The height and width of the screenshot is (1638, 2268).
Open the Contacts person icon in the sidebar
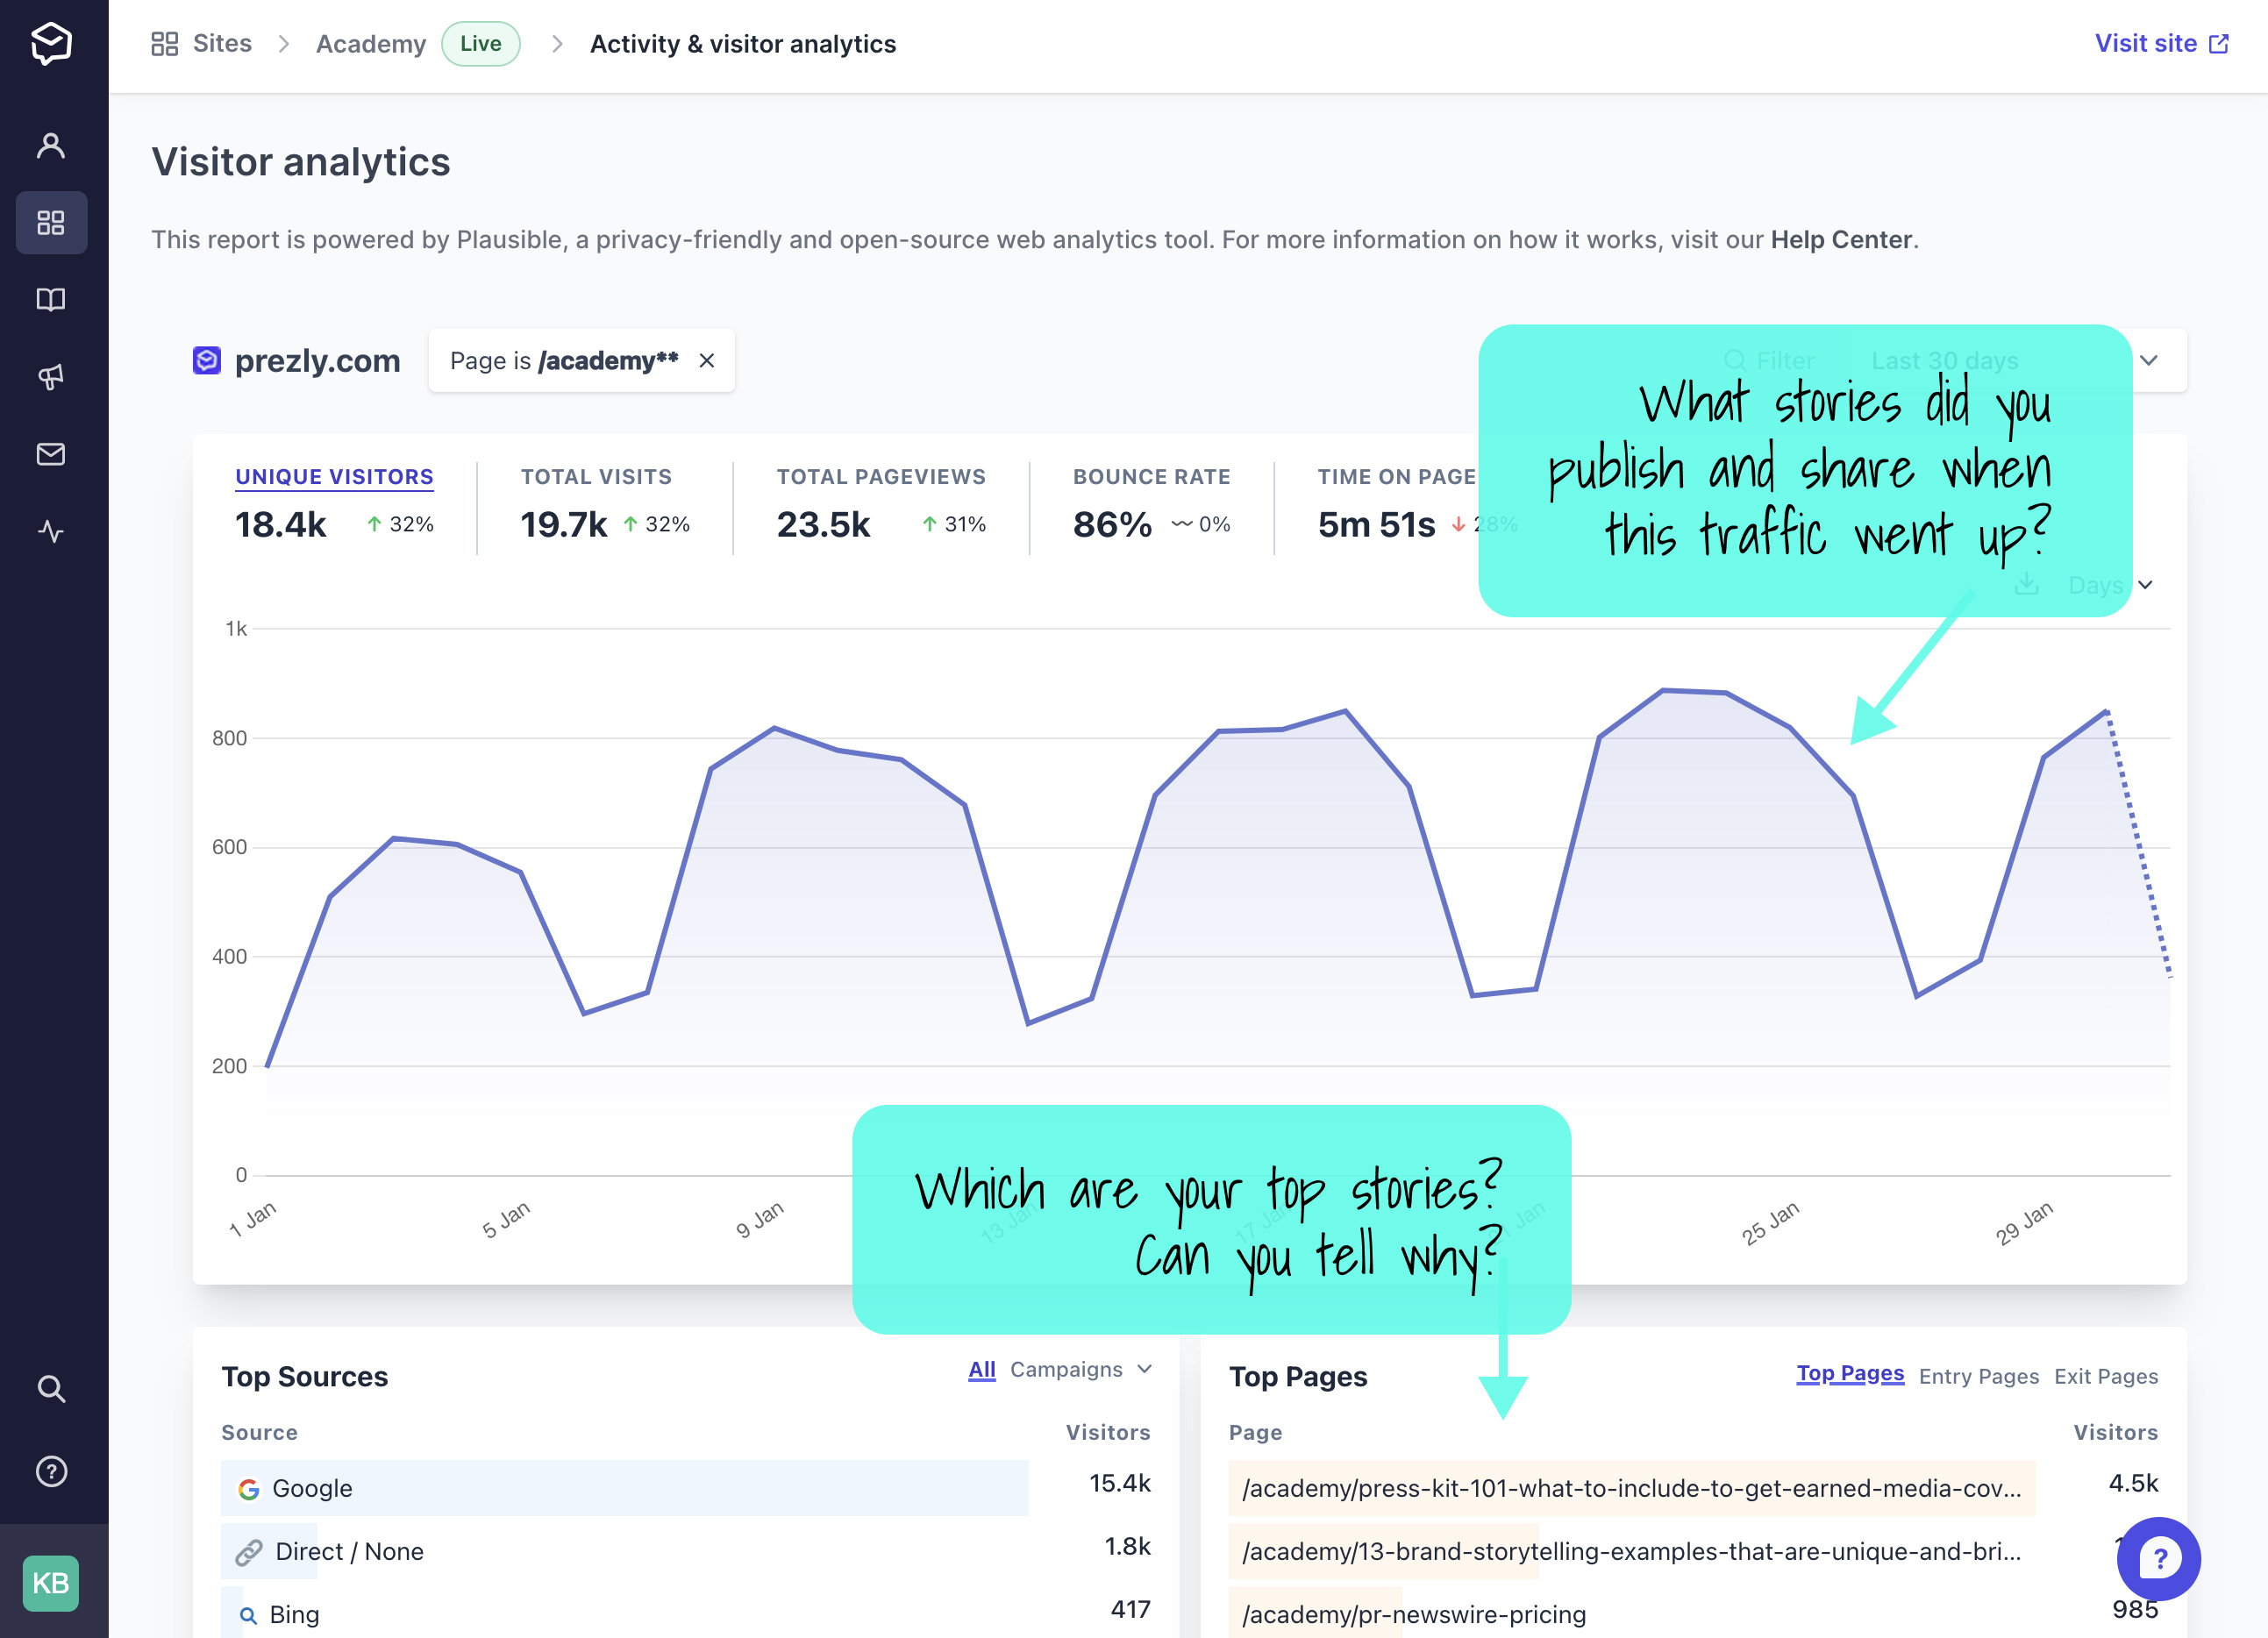click(x=51, y=146)
